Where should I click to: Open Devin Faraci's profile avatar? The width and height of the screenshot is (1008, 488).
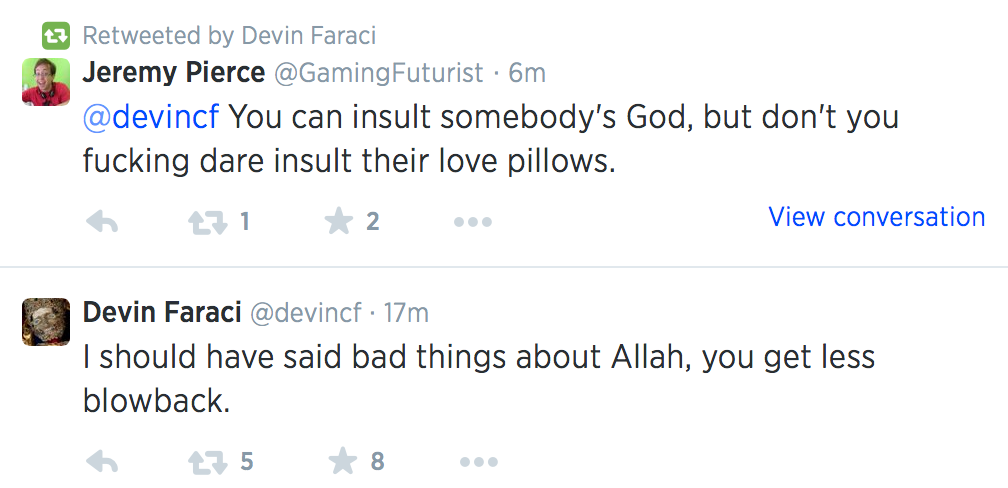coord(46,321)
